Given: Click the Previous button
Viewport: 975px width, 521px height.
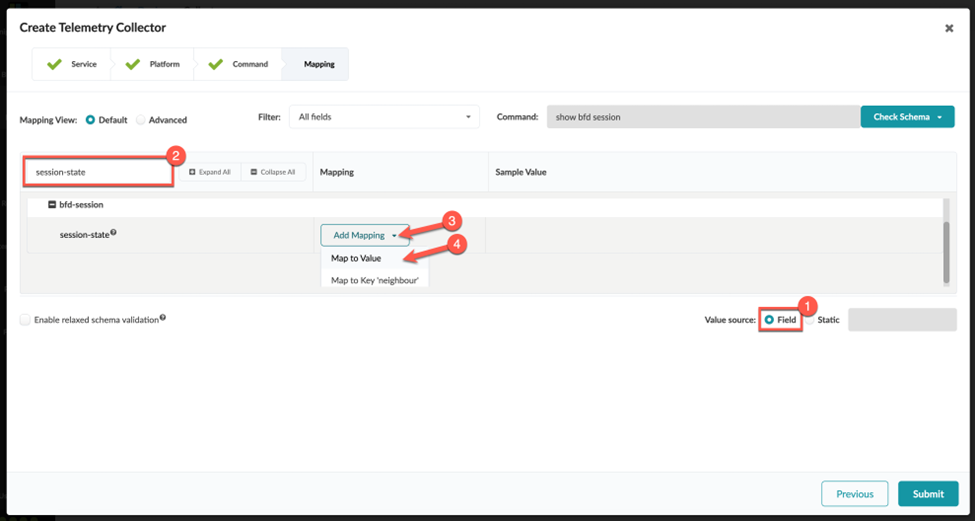Looking at the screenshot, I should click(854, 494).
